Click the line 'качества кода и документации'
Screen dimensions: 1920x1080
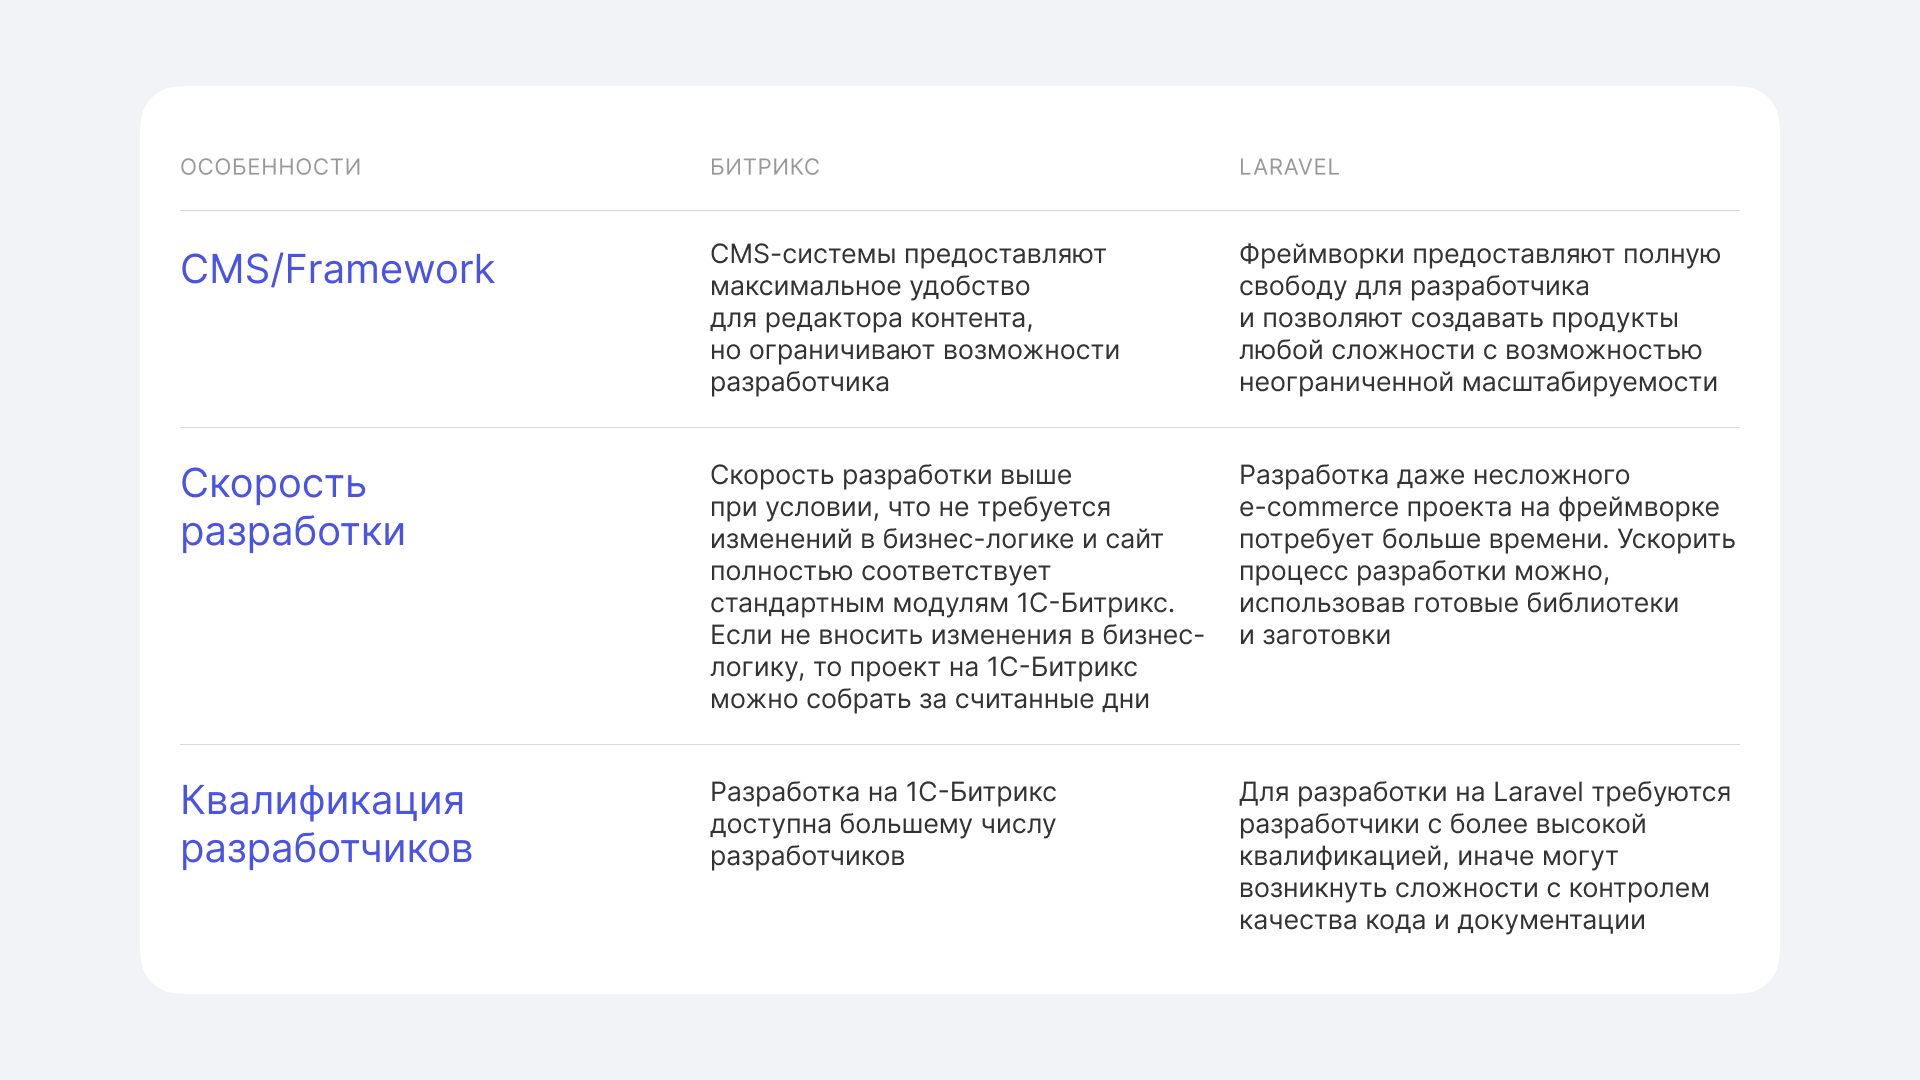click(1441, 920)
